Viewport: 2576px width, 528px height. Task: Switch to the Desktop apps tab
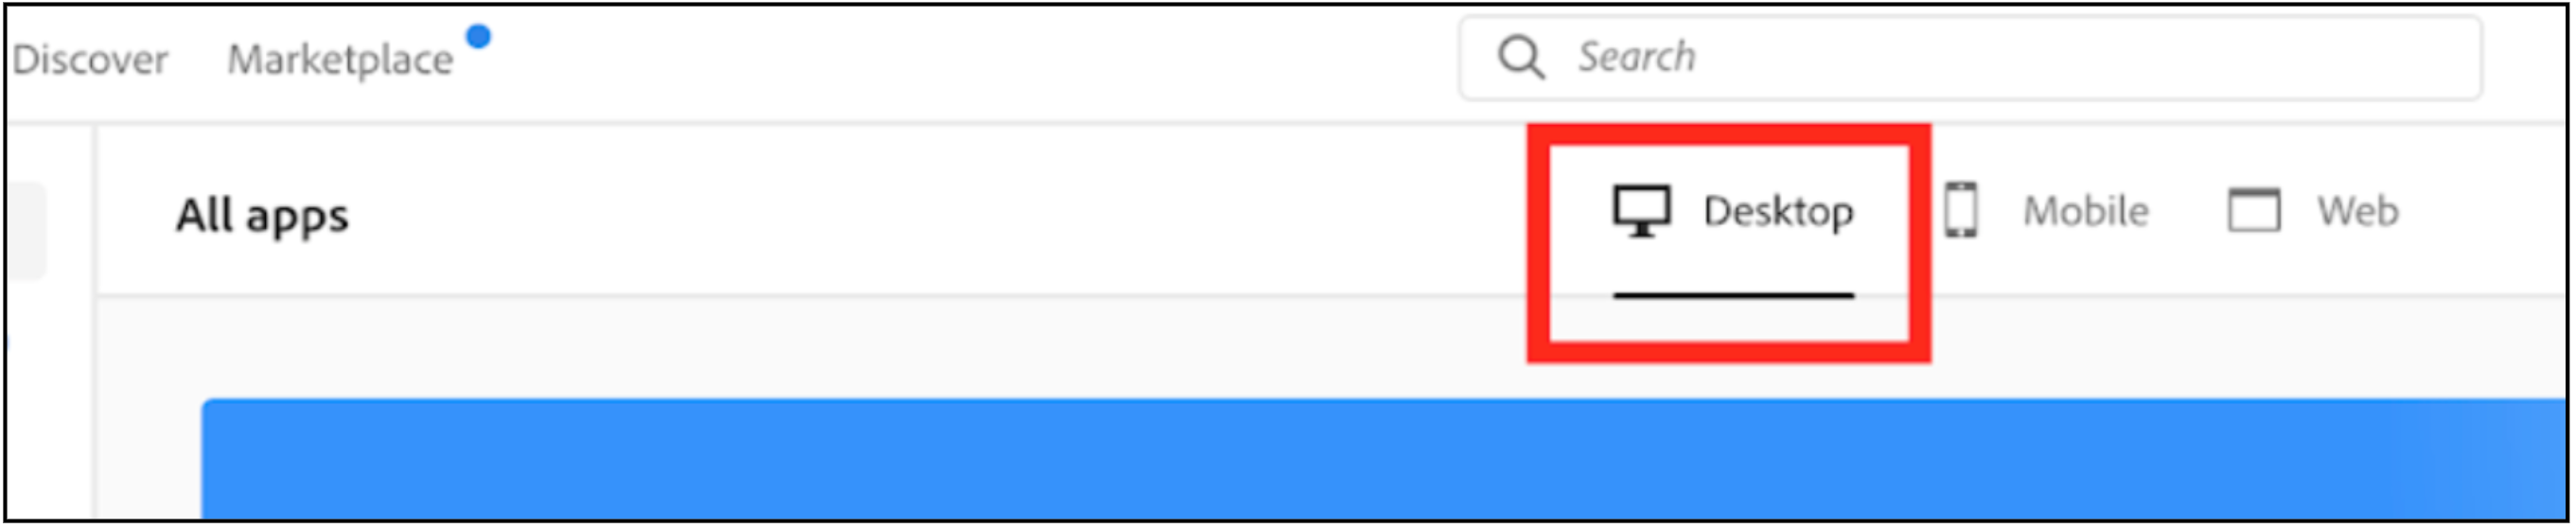tap(1733, 212)
